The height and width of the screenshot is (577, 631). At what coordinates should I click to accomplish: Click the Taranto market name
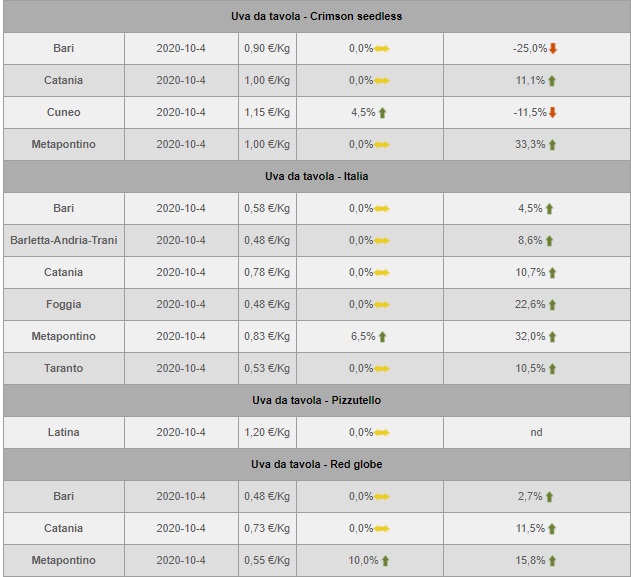point(63,368)
